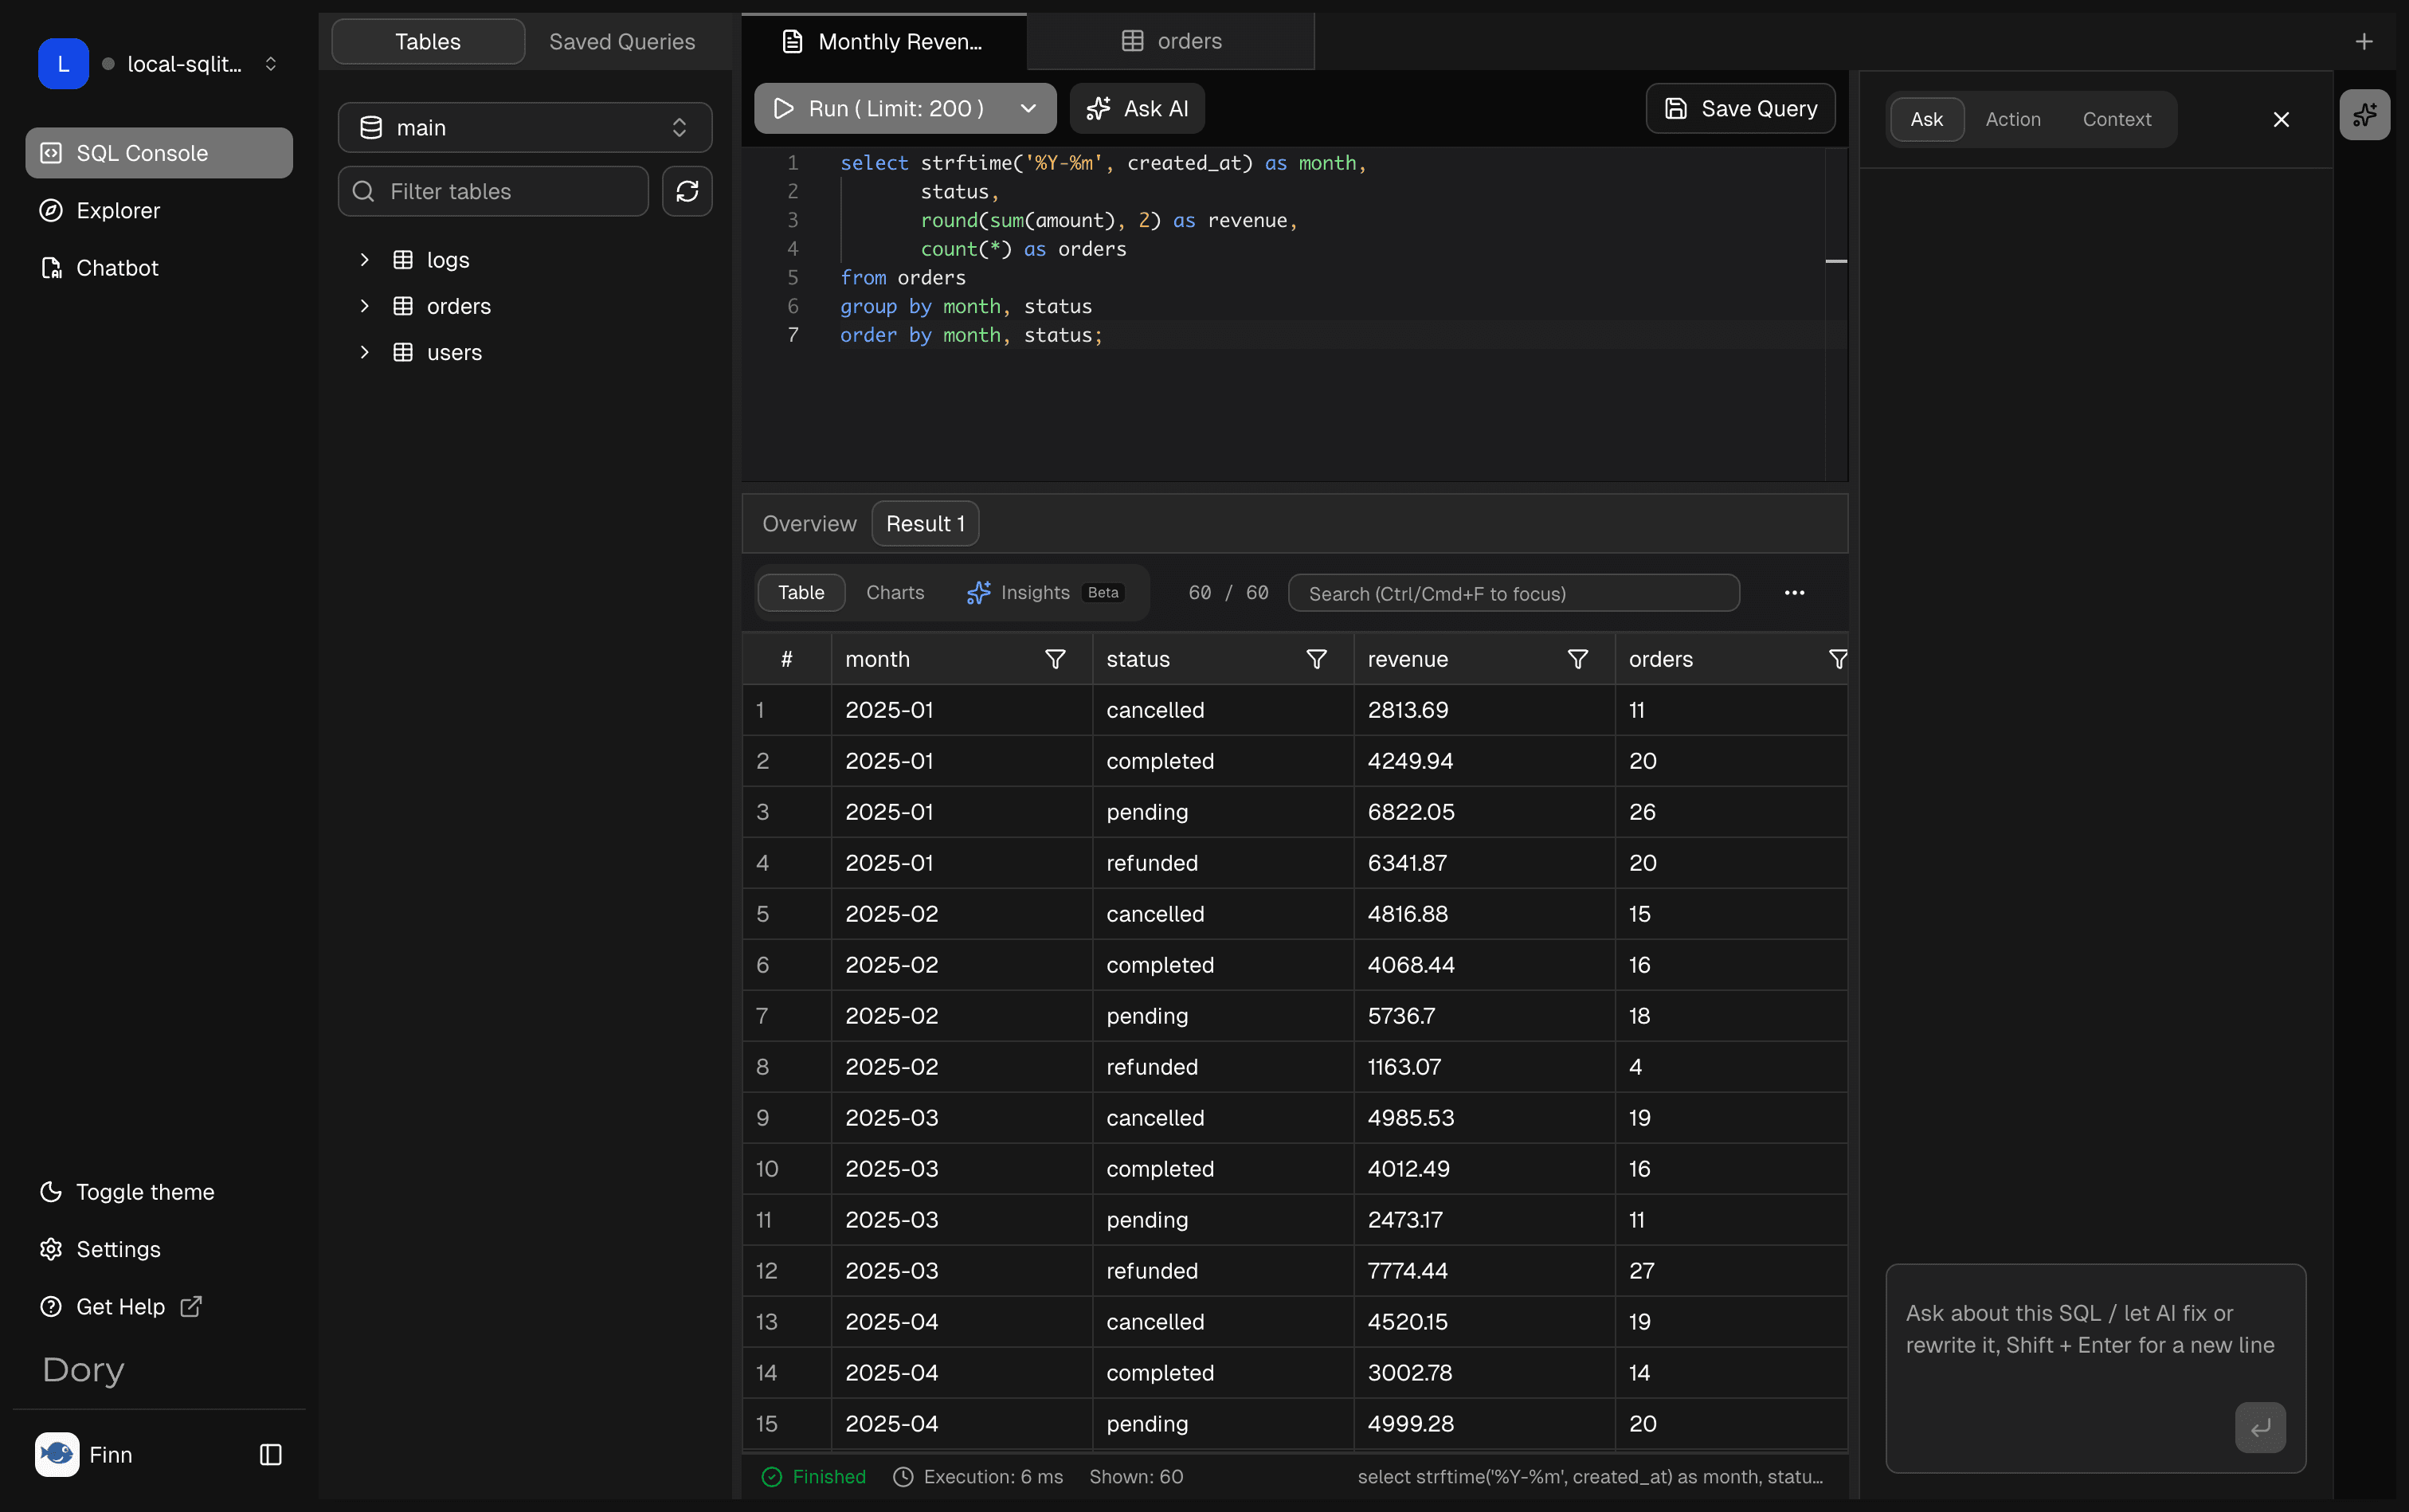Screen dimensions: 2409x1512
Task: Select the cell with revenue 7774.44
Action: (x=1484, y=1271)
